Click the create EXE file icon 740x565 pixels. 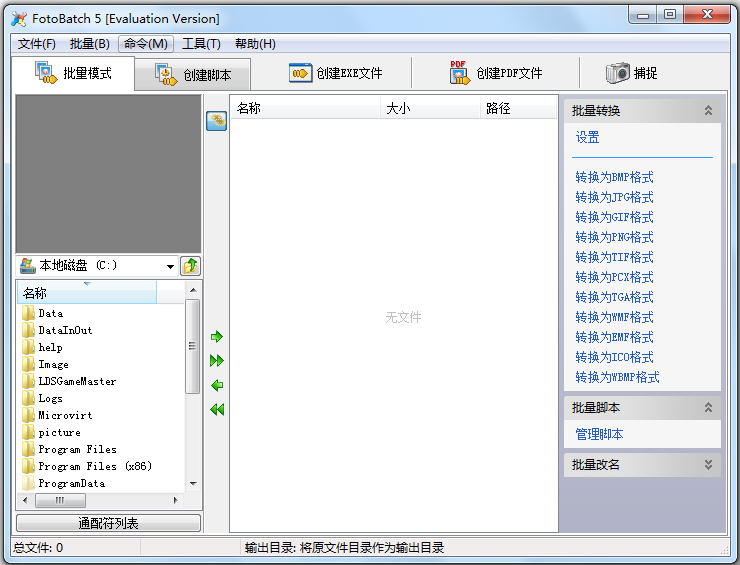coord(300,73)
